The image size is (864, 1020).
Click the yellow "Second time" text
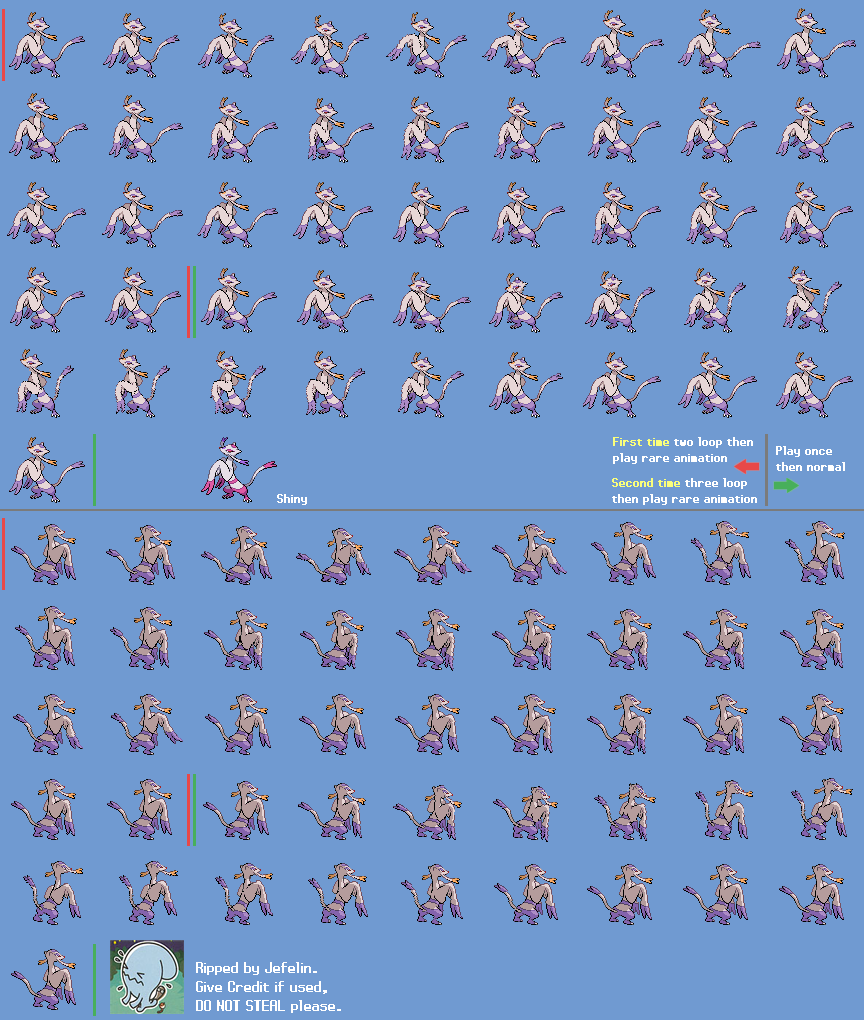[646, 483]
